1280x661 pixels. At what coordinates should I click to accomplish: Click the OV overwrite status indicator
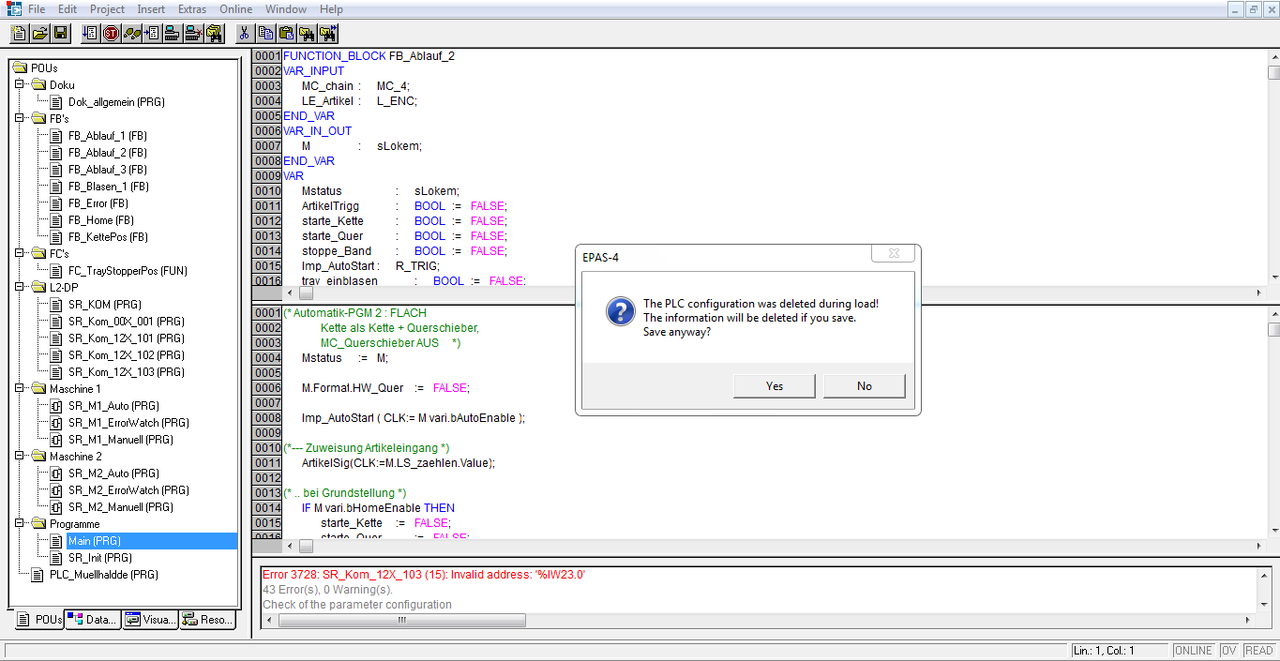(1229, 650)
